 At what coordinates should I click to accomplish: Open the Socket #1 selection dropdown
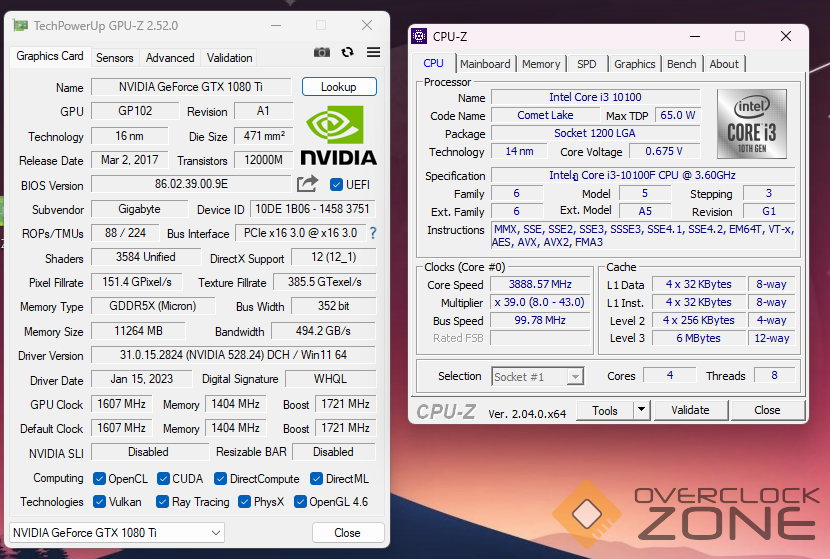click(x=538, y=376)
